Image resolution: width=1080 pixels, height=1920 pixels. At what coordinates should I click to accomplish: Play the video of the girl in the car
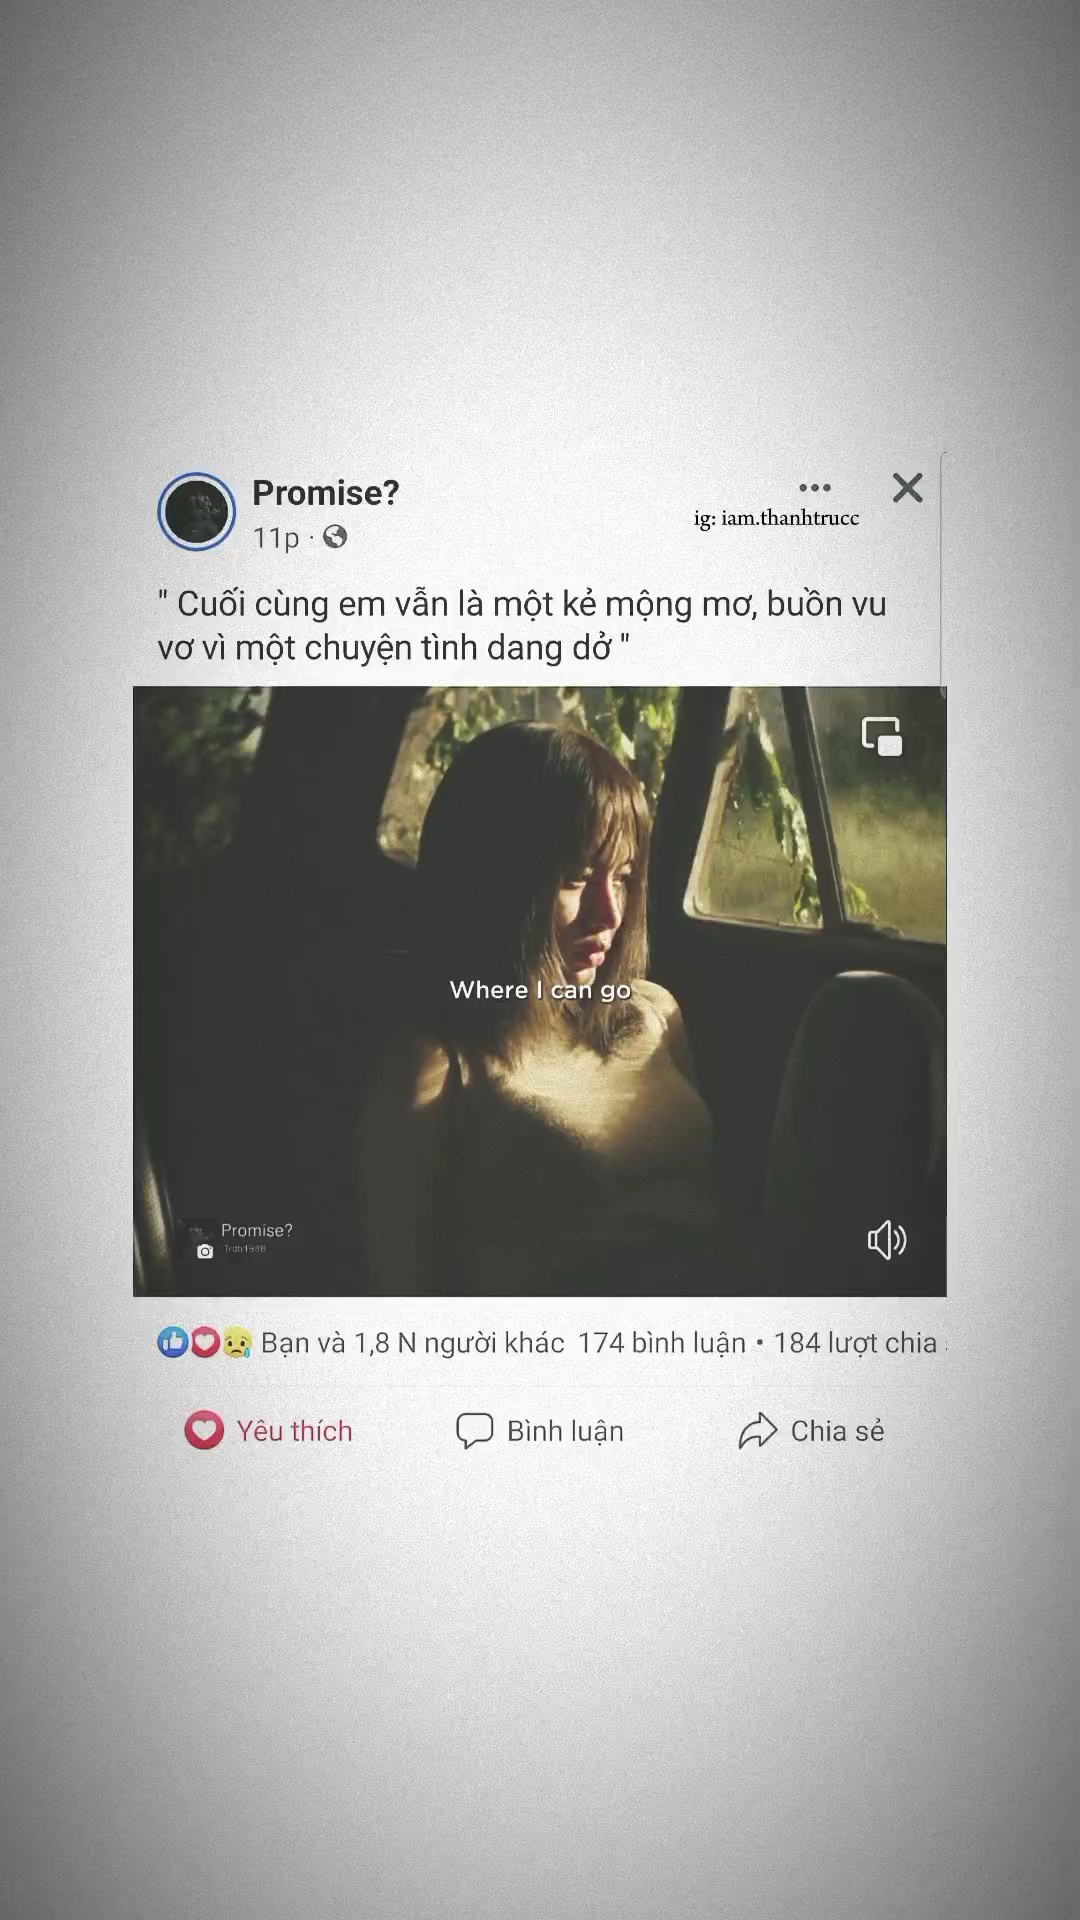tap(540, 991)
